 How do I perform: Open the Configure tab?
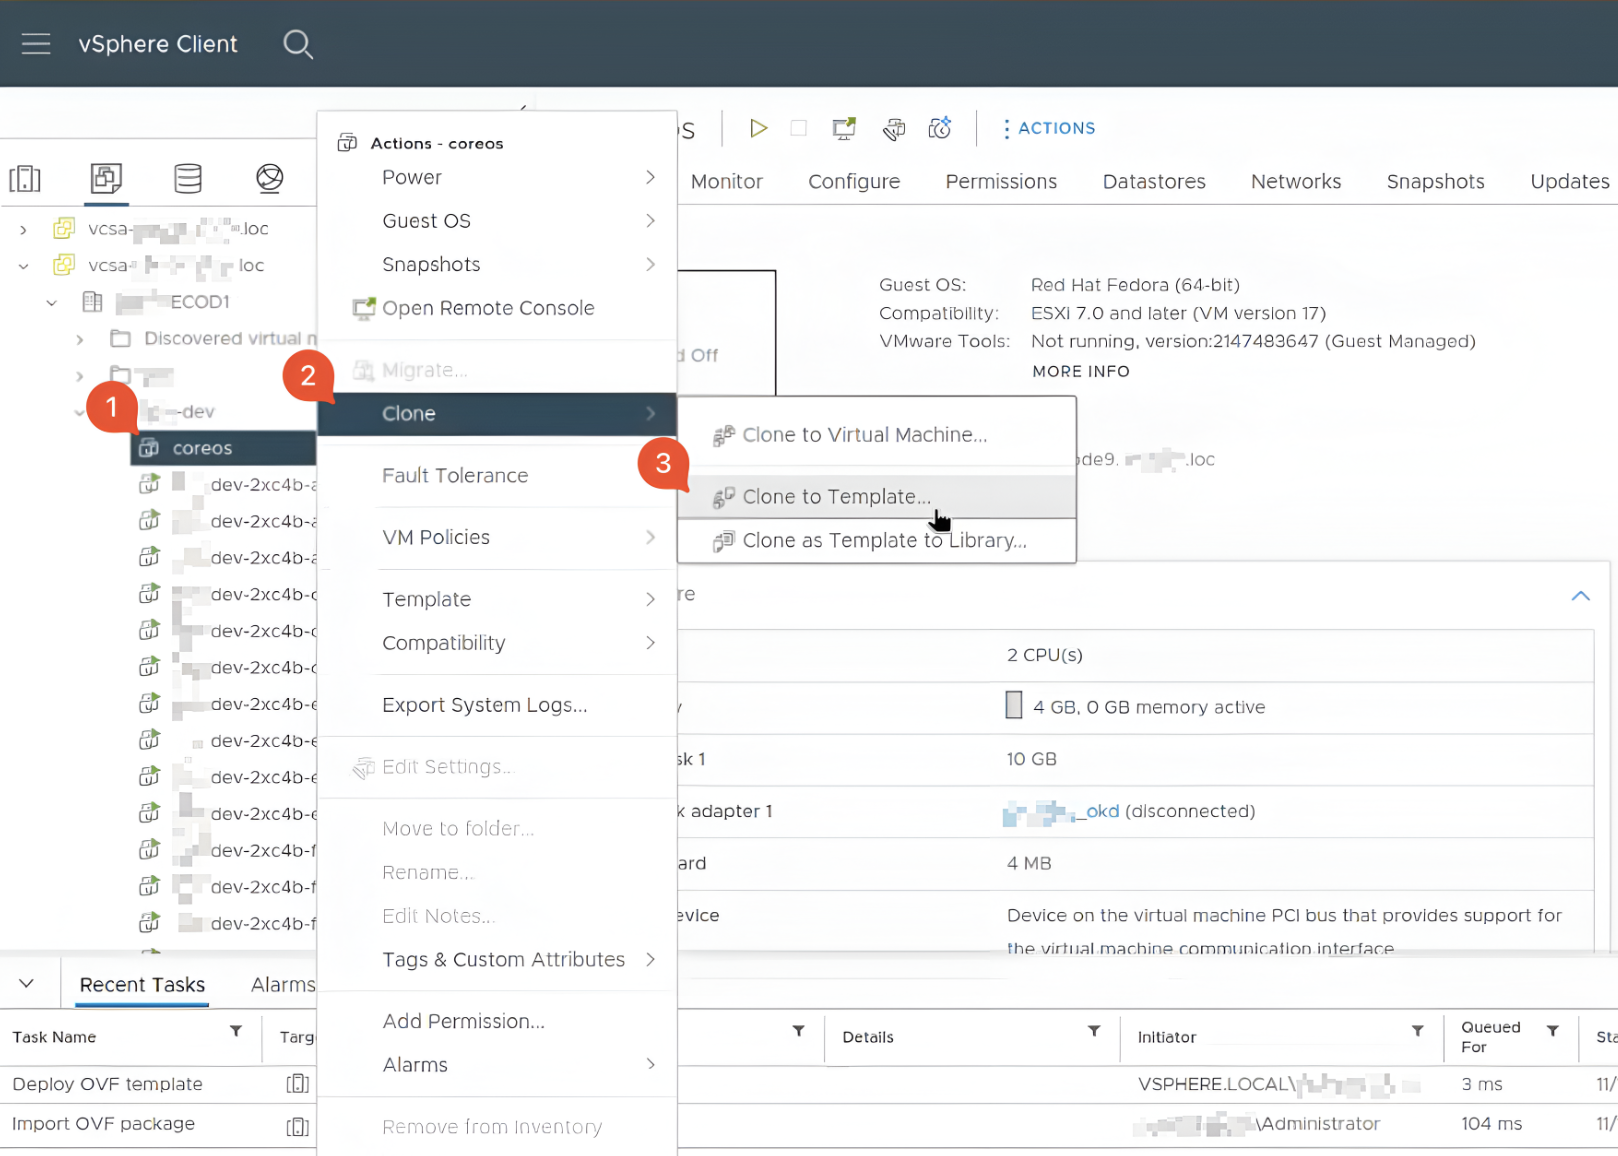coord(854,182)
